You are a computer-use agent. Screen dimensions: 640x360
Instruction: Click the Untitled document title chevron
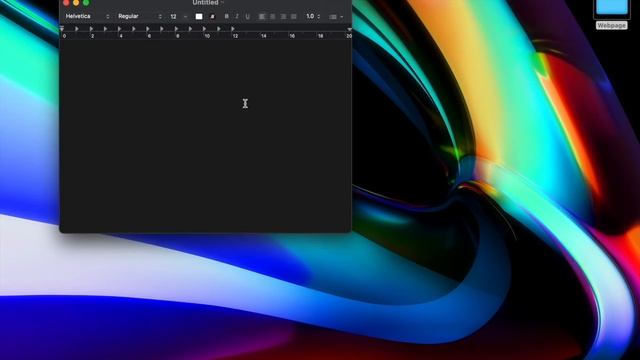(222, 2)
